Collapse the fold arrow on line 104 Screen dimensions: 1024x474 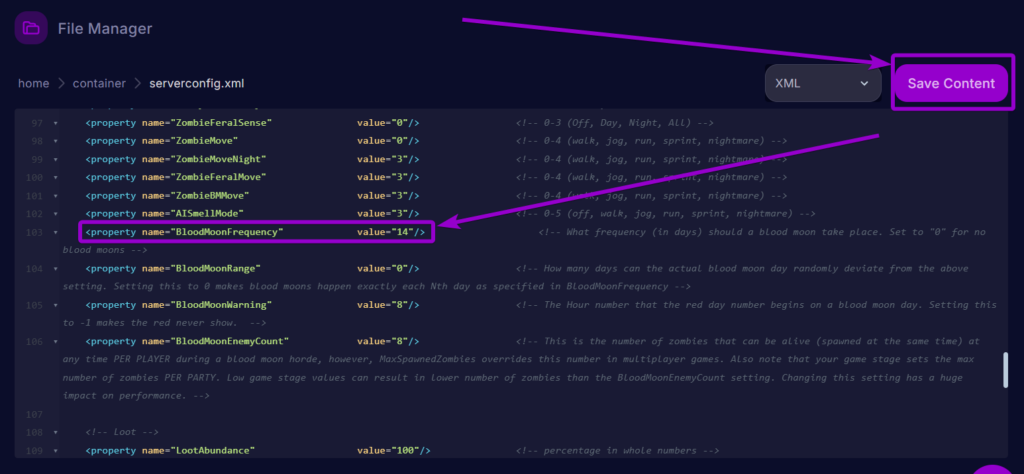click(55, 268)
